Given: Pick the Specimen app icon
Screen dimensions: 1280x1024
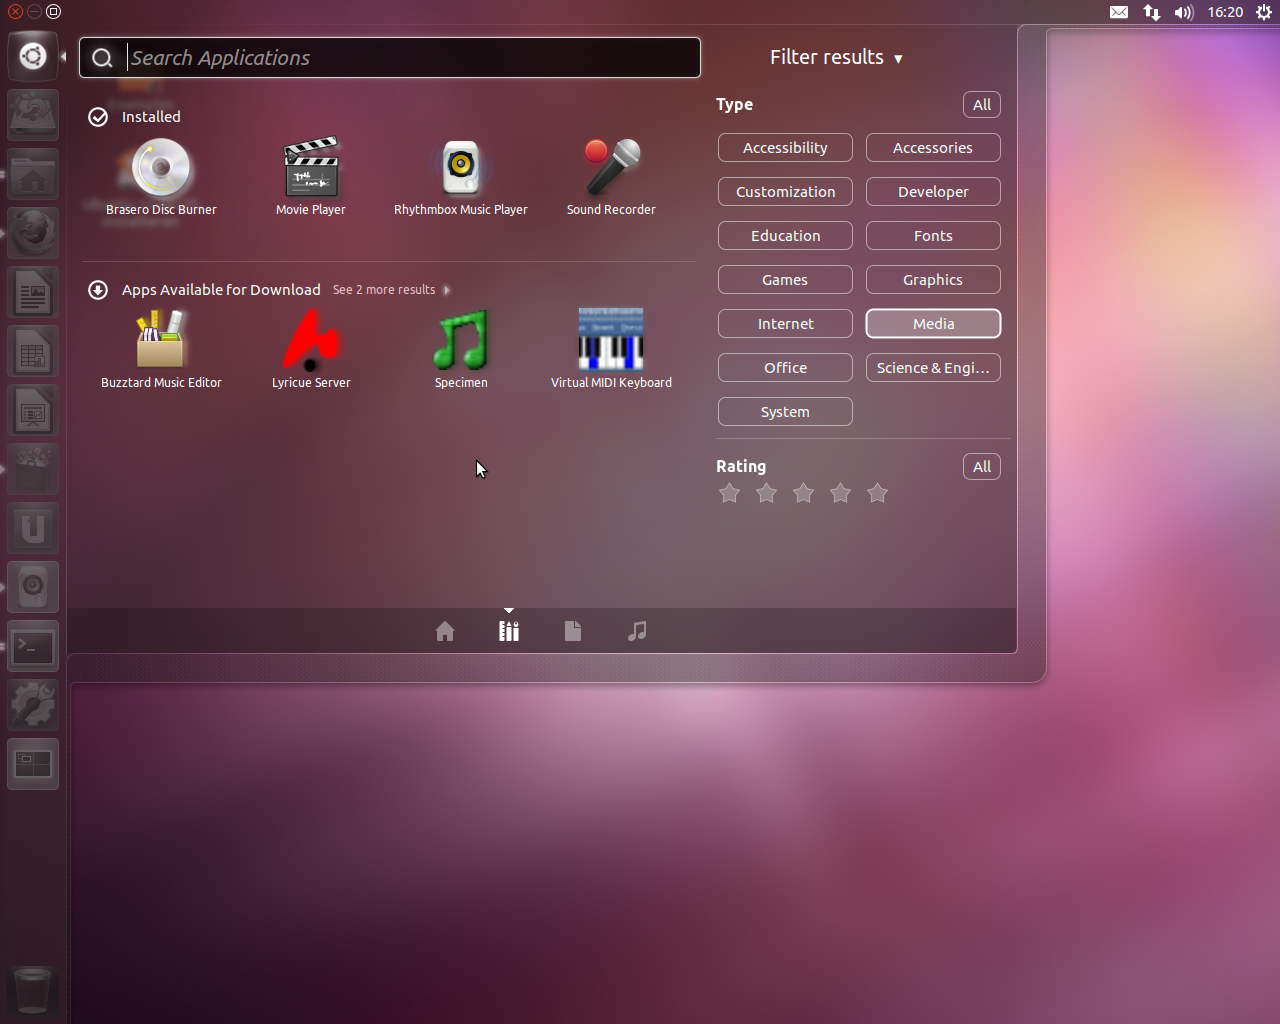Looking at the screenshot, I should pos(461,350).
